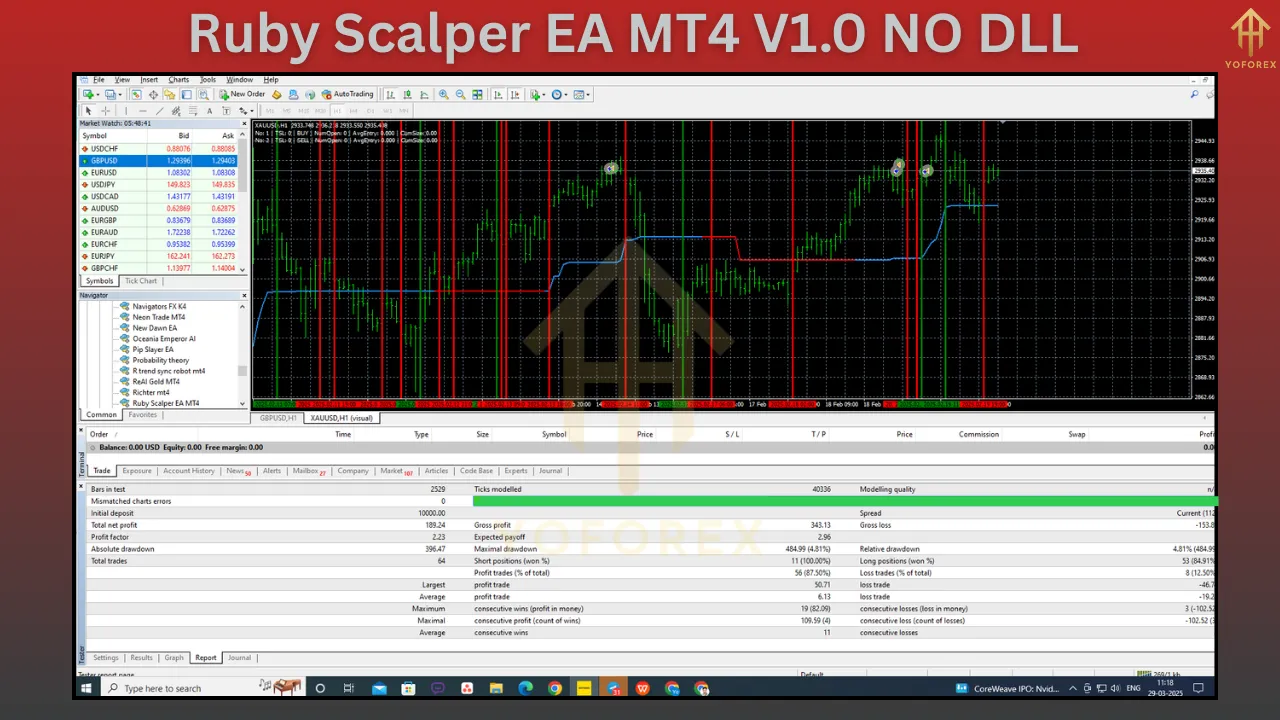This screenshot has height=720, width=1280.
Task: Select Ruby Scalper EA MT4 in Navigator
Action: [x=166, y=403]
